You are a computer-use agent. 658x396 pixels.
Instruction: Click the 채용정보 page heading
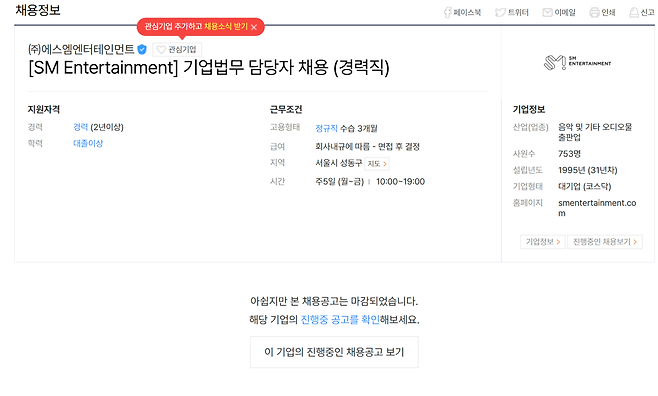(38, 10)
